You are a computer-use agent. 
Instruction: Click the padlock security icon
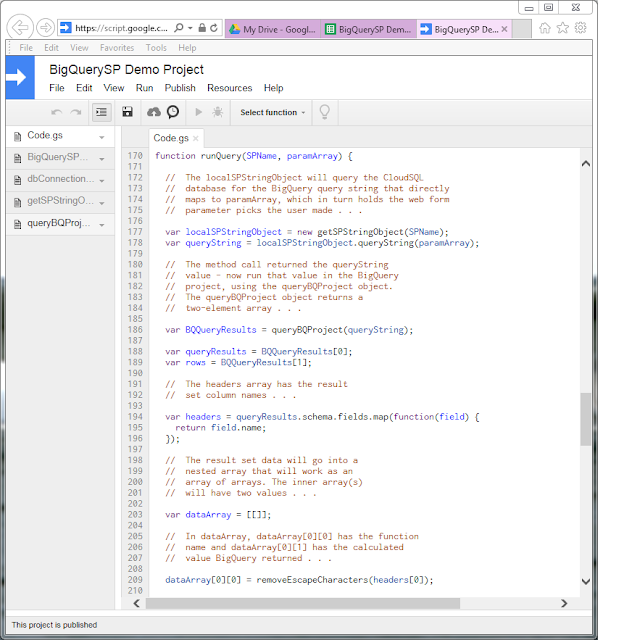pos(202,28)
